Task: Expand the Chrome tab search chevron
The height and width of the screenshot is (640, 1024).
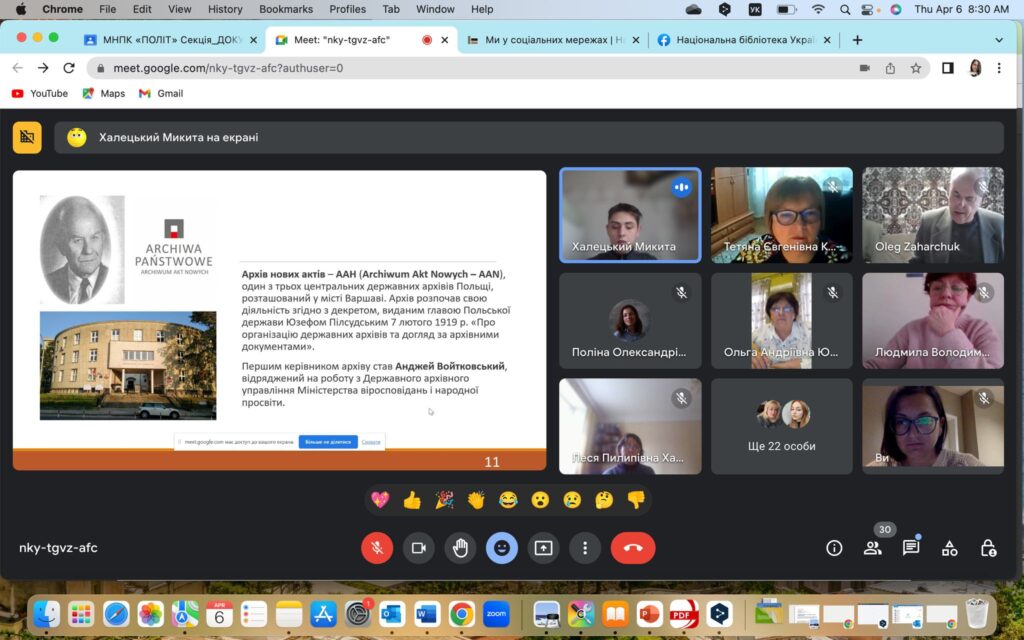Action: click(998, 40)
